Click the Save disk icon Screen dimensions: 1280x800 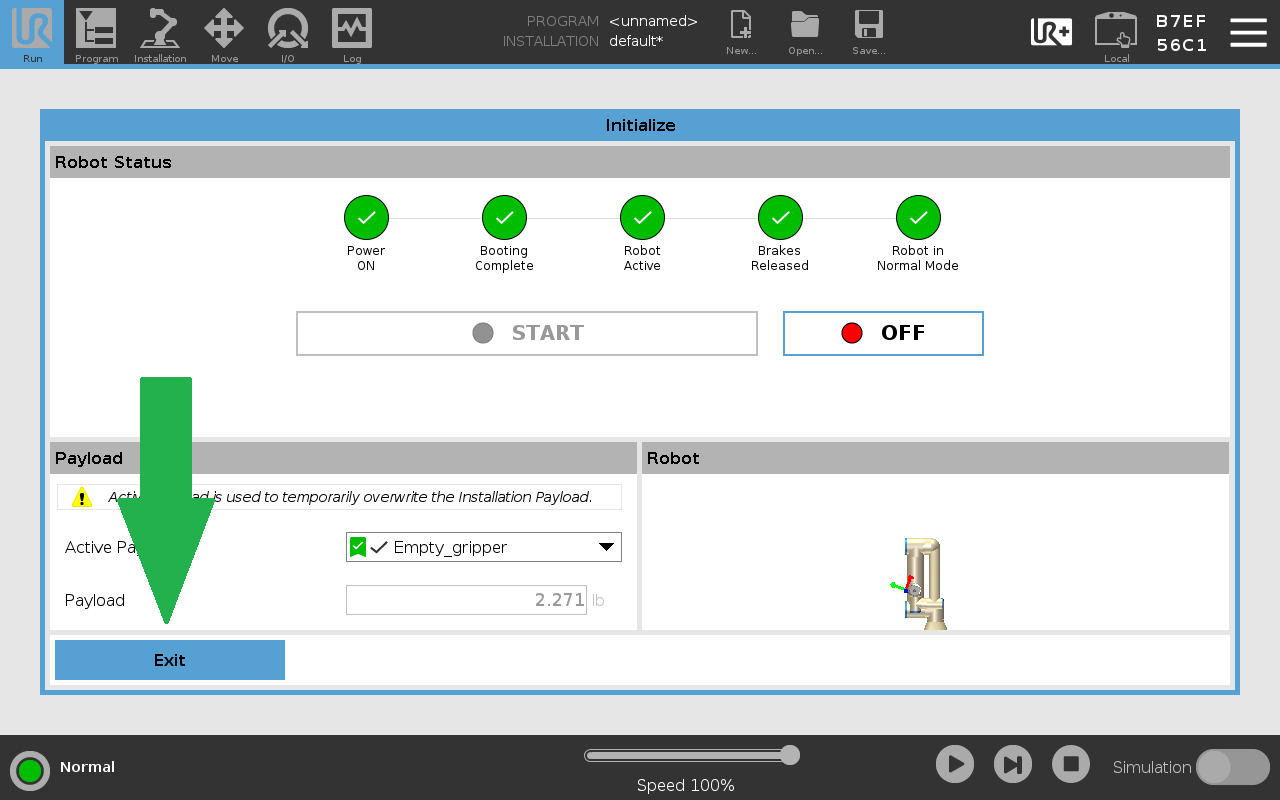point(869,25)
